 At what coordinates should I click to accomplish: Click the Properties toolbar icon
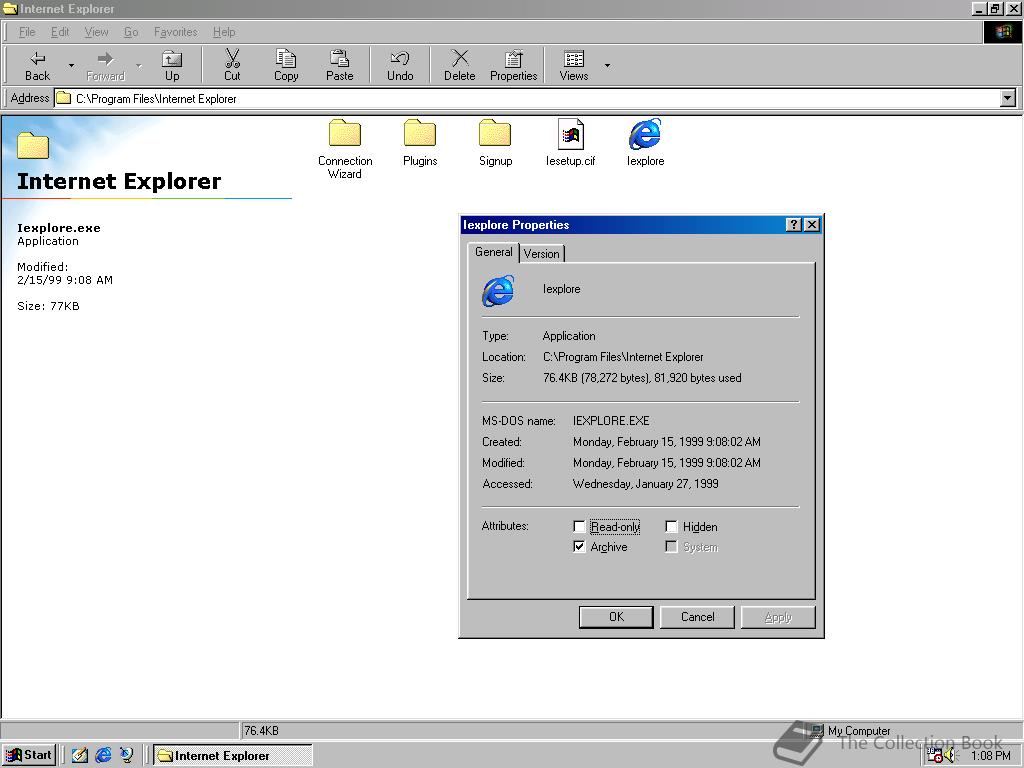(513, 65)
